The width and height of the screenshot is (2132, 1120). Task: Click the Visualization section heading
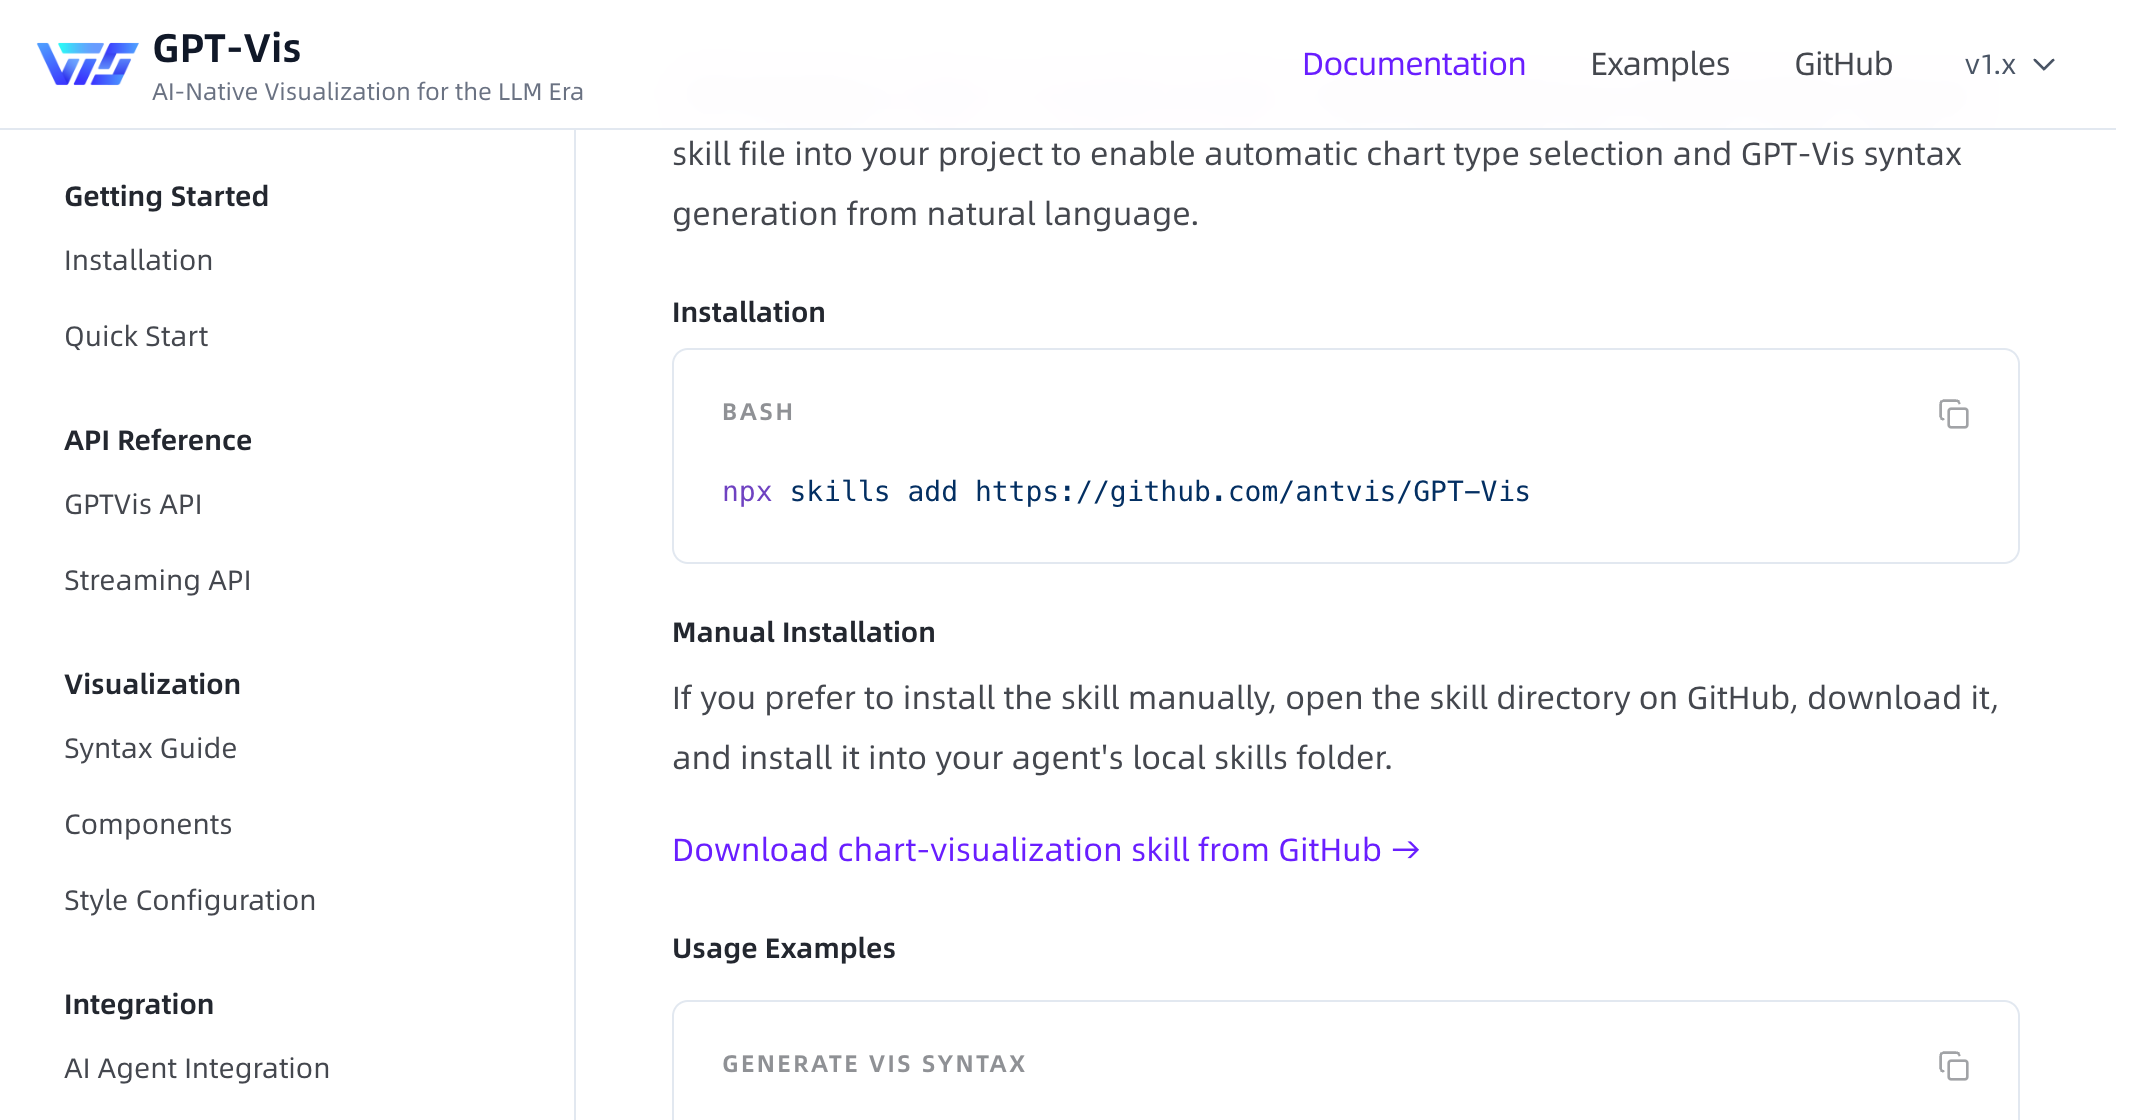click(x=152, y=684)
